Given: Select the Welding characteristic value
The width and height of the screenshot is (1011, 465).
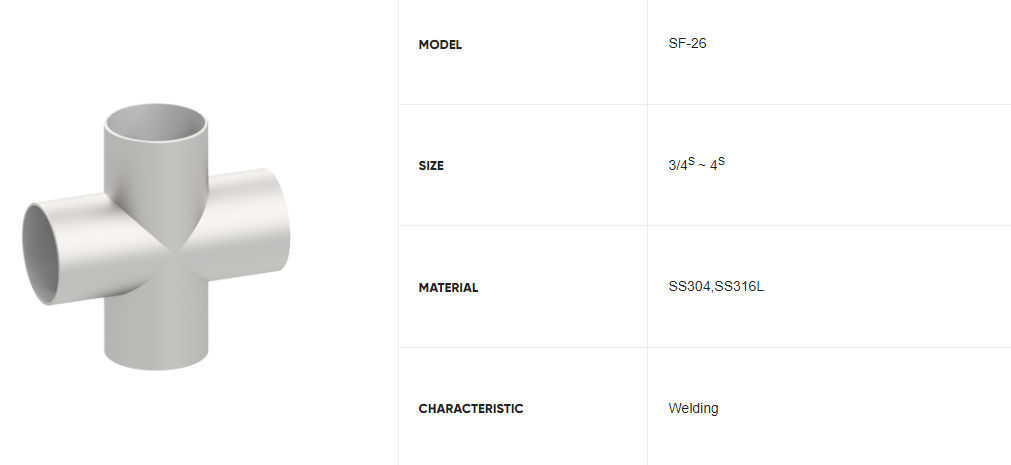Looking at the screenshot, I should coord(693,408).
